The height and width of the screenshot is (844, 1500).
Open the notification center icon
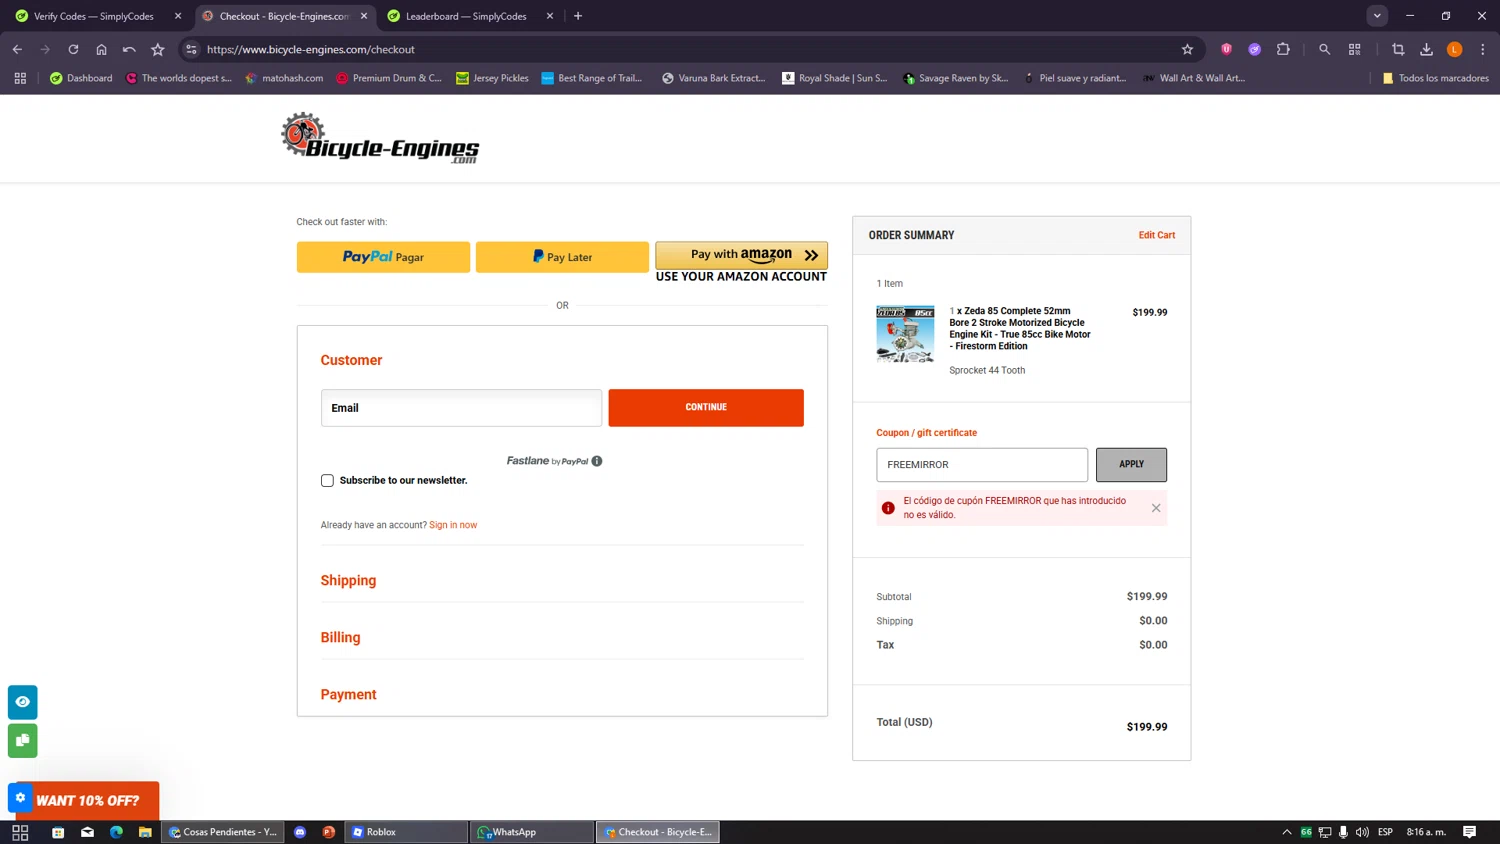click(x=1470, y=832)
